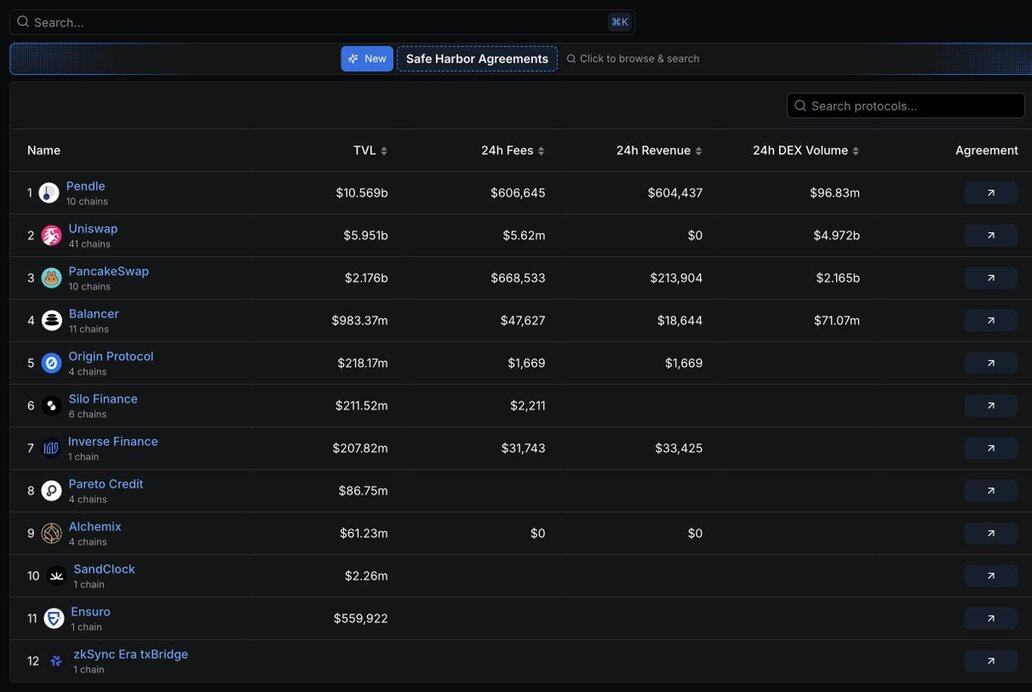
Task: Open Ensuro agreement arrow icon
Action: click(991, 618)
